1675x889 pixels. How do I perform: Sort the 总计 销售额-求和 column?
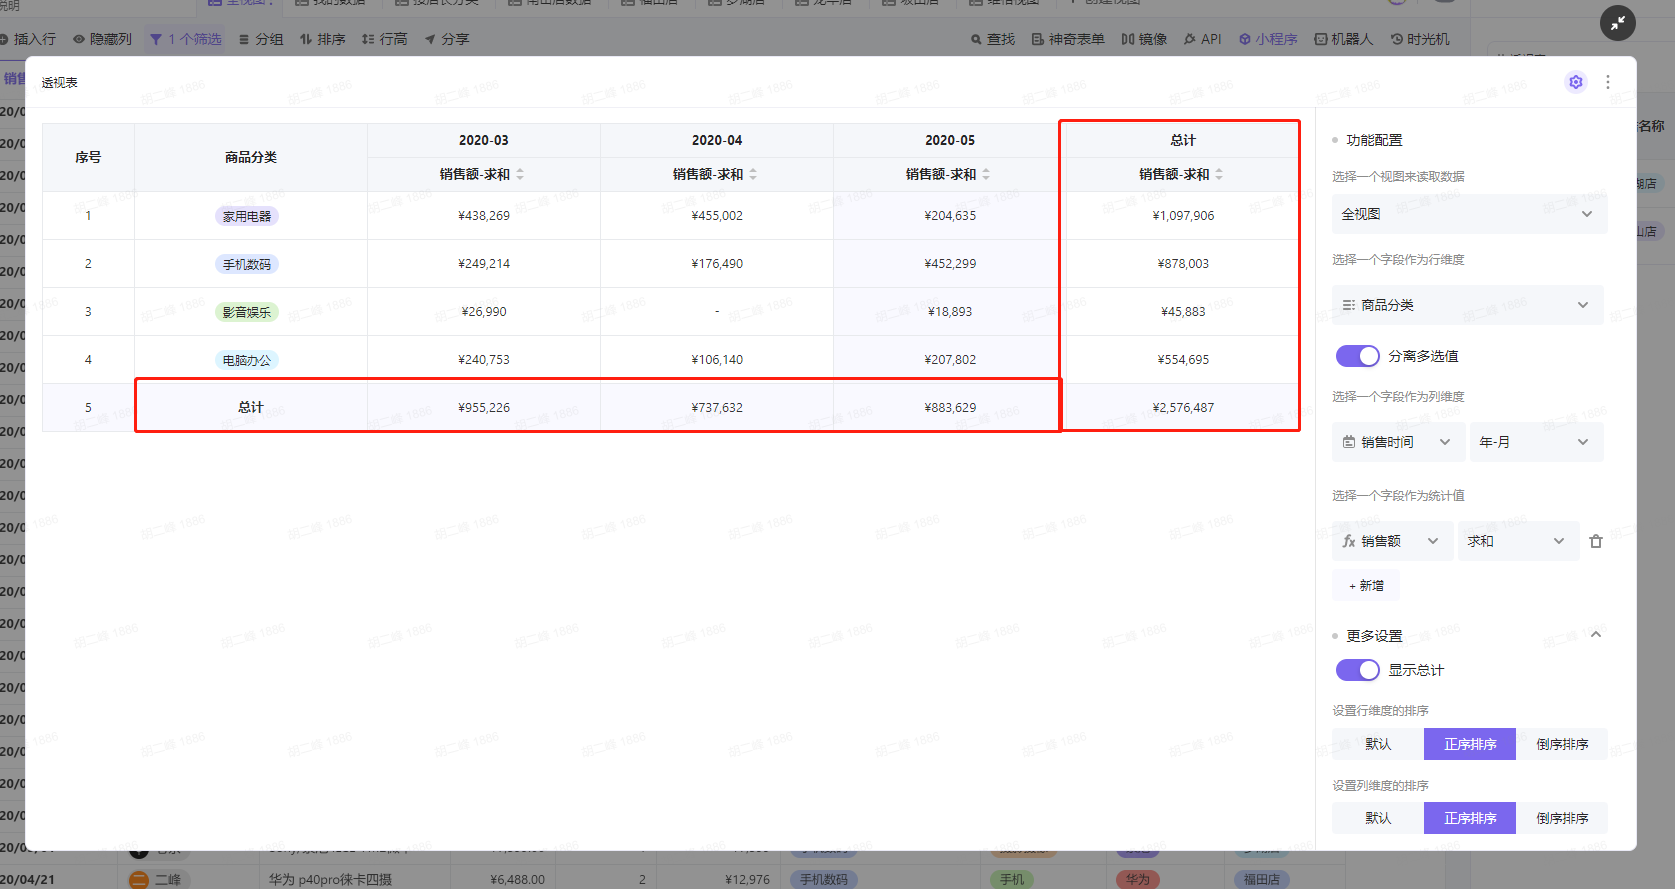(x=1219, y=174)
